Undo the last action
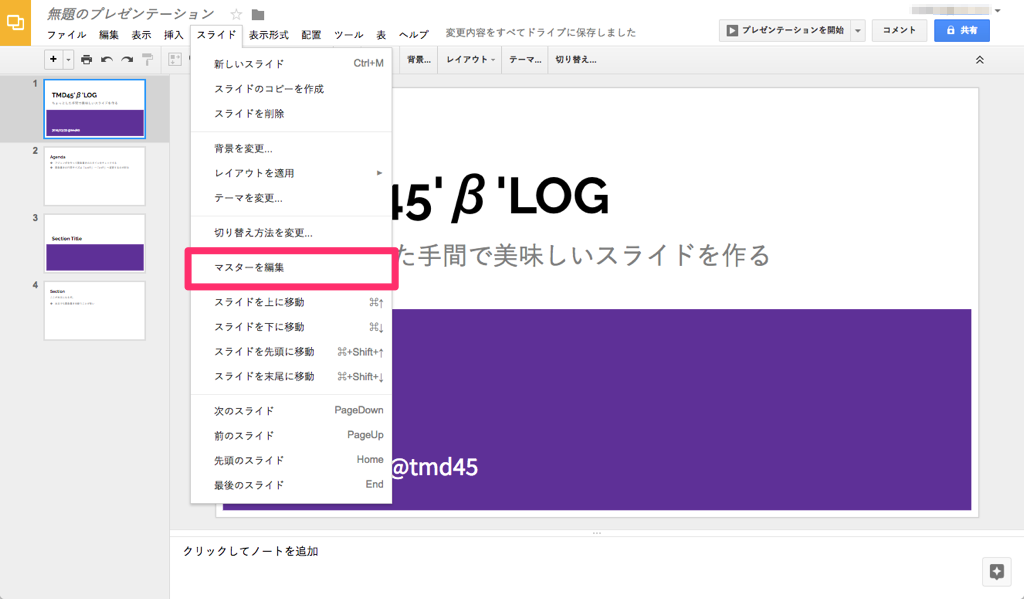 click(106, 59)
